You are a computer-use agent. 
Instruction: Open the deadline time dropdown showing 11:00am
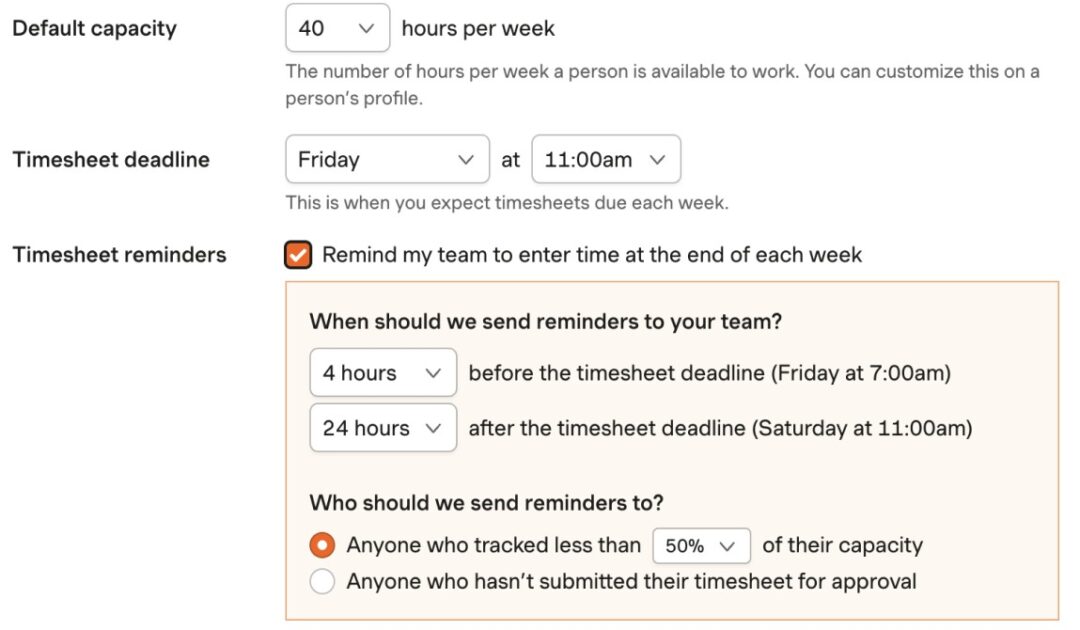tap(606, 159)
